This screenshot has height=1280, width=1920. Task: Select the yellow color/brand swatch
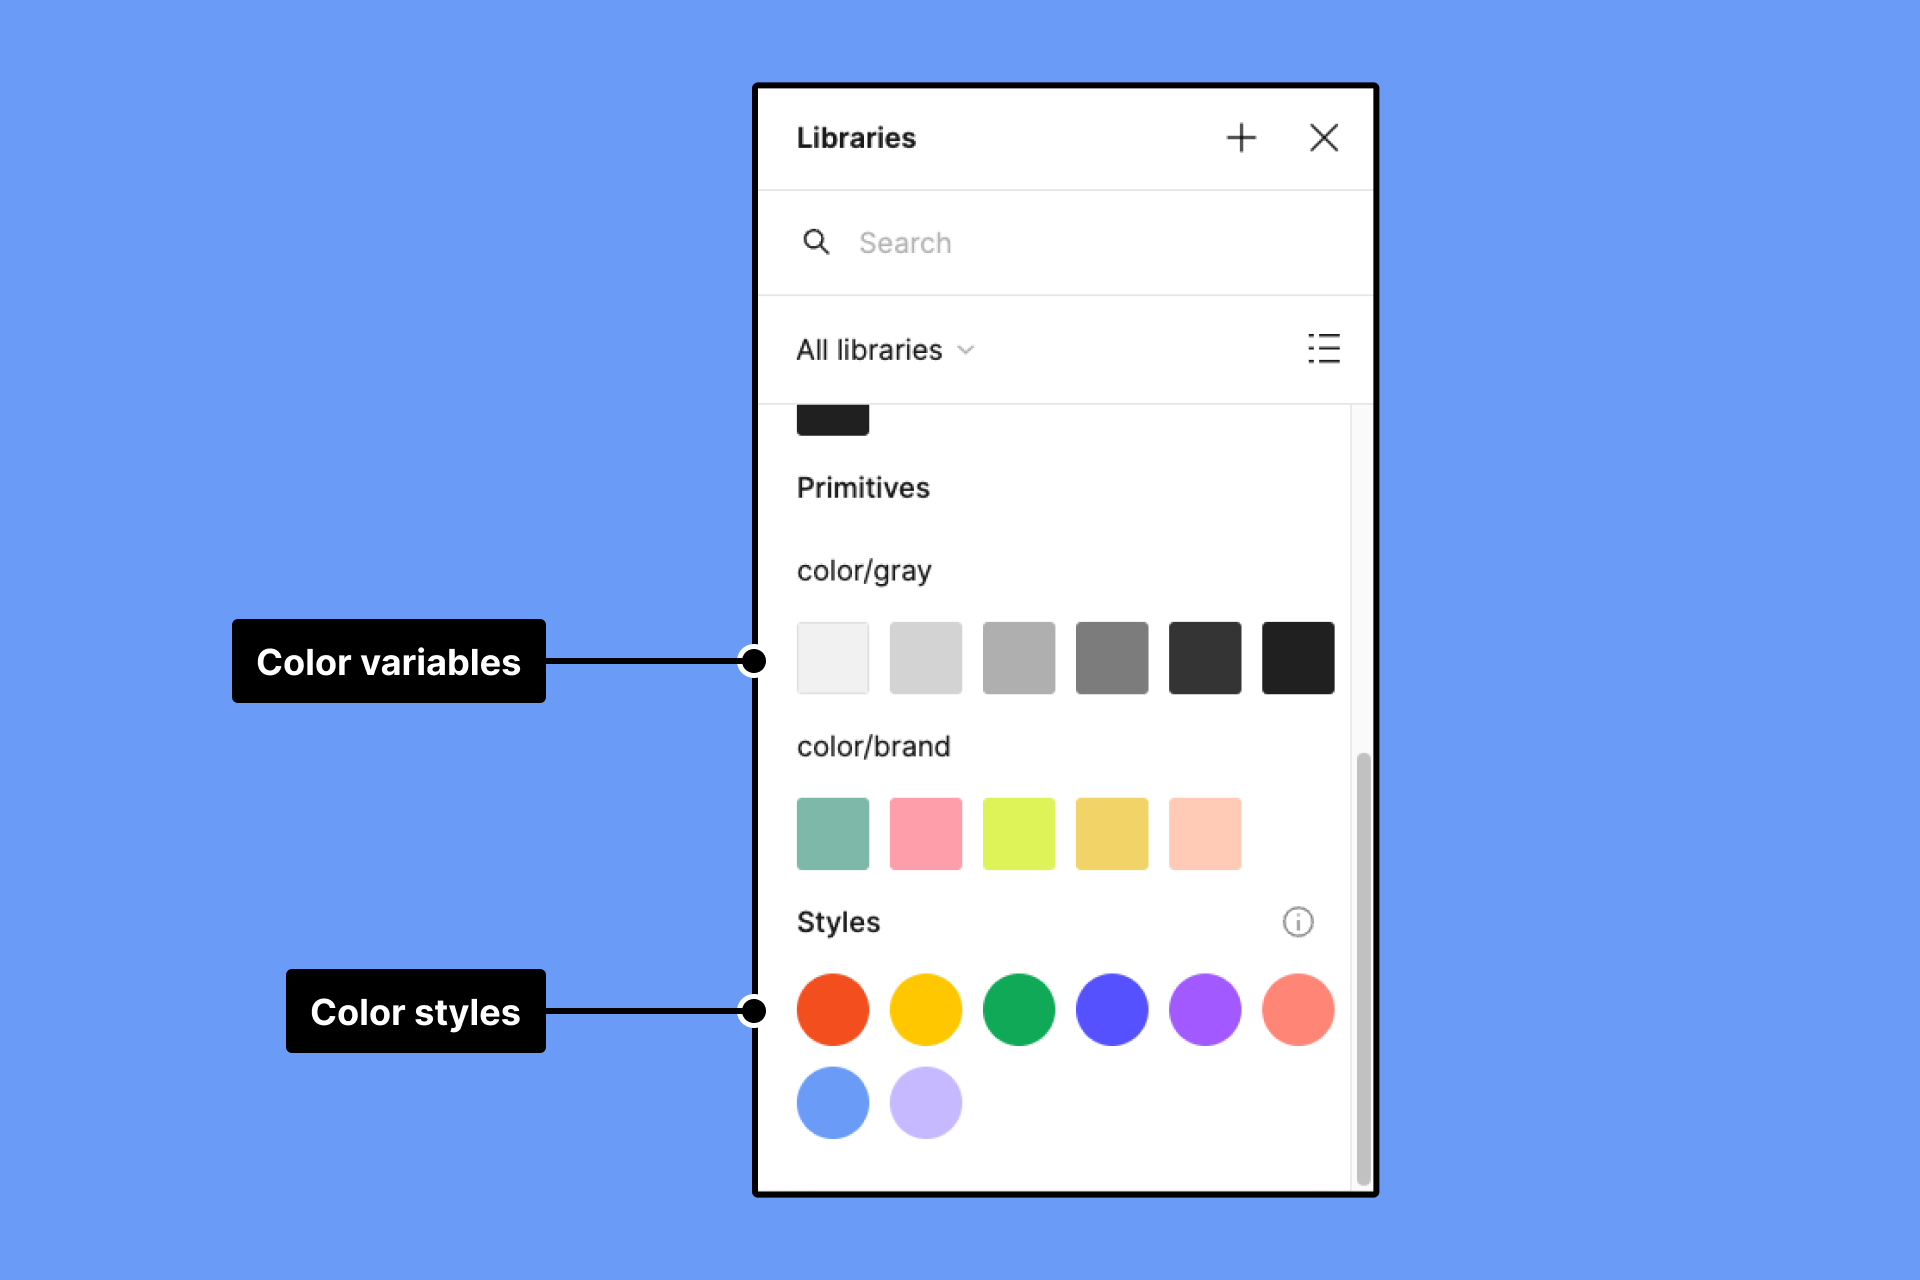(1110, 834)
